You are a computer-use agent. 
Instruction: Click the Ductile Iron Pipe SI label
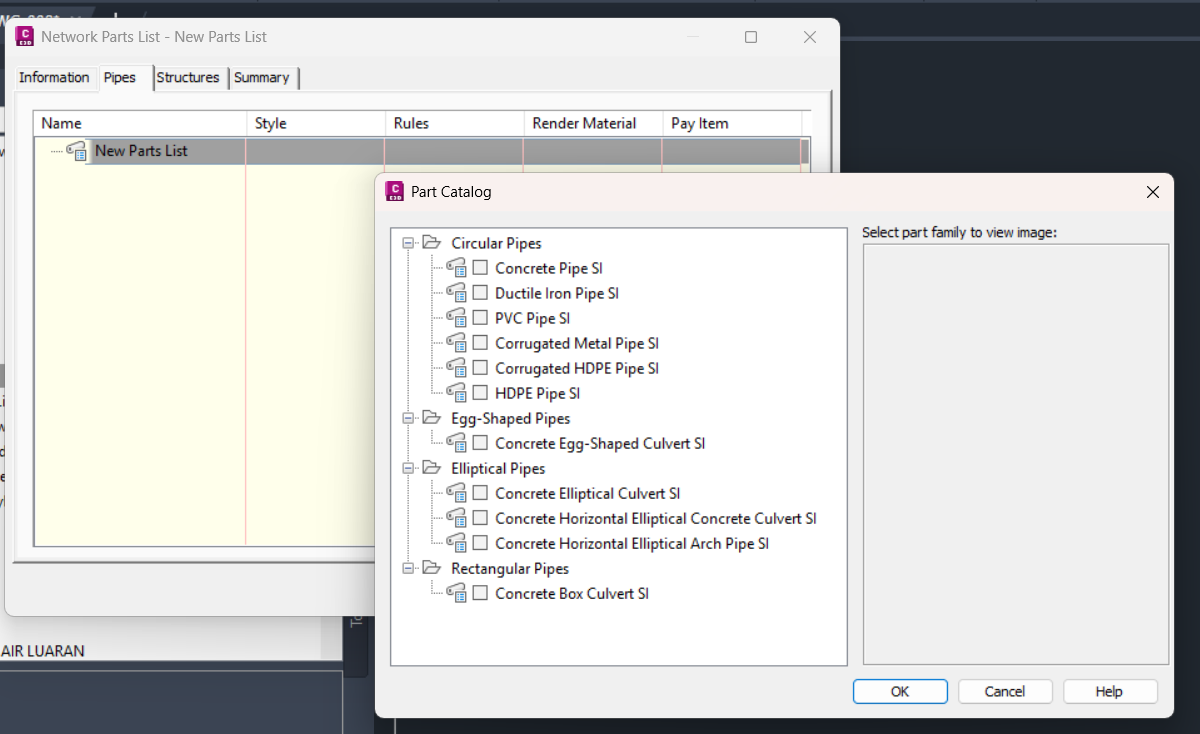coord(557,293)
